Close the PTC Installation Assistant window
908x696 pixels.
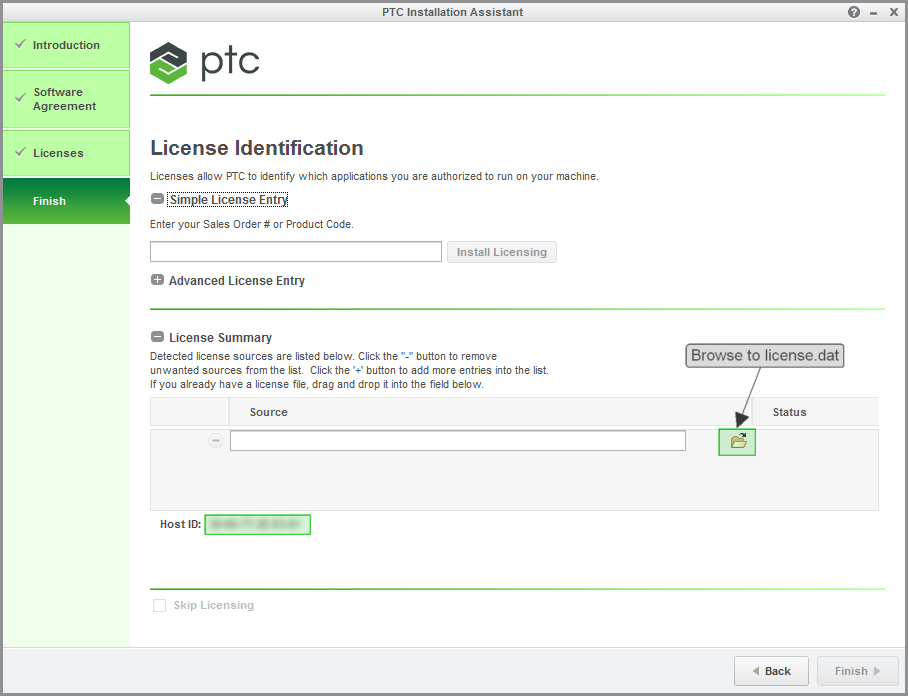pyautogui.click(x=894, y=12)
